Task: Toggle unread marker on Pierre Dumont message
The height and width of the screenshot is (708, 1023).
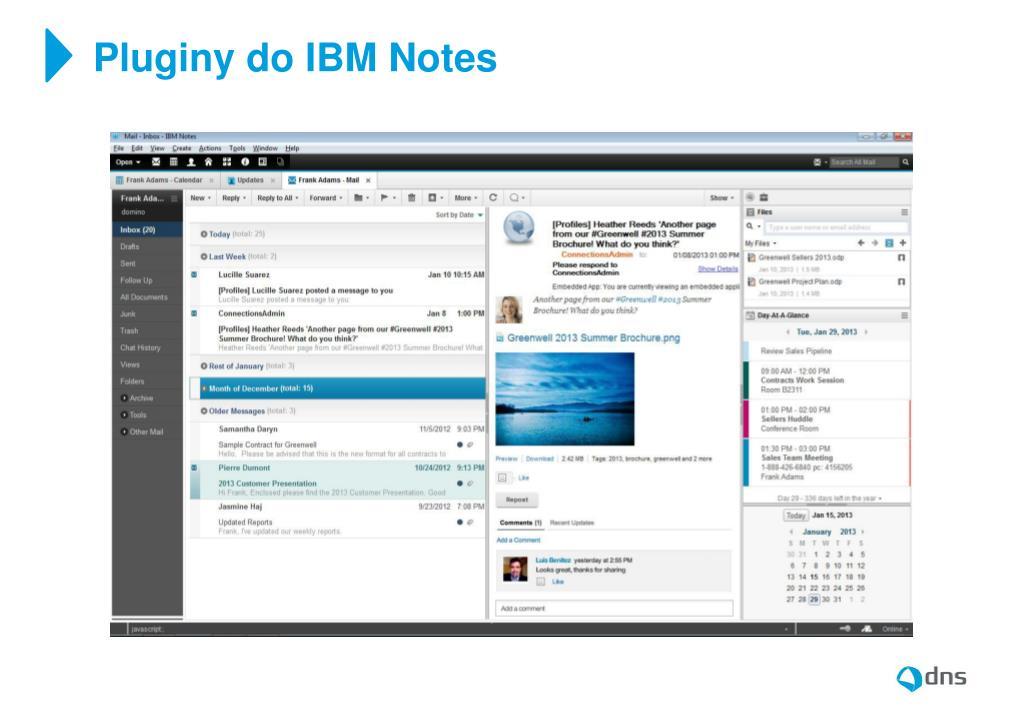Action: click(194, 468)
